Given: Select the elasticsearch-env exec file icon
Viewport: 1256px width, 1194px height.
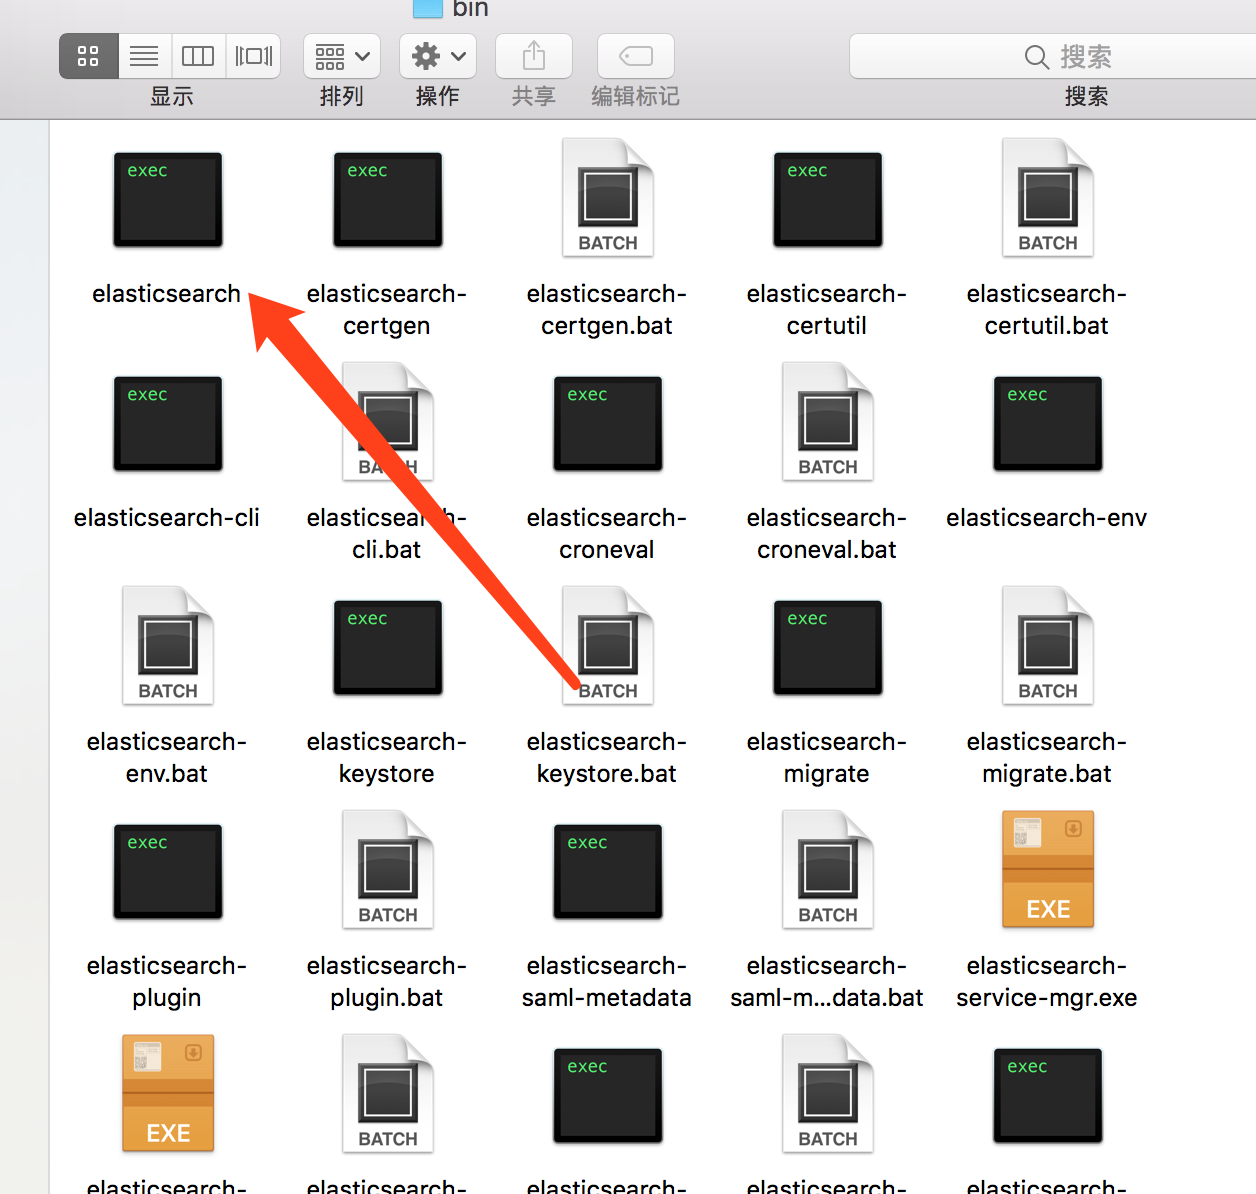Looking at the screenshot, I should [1047, 423].
